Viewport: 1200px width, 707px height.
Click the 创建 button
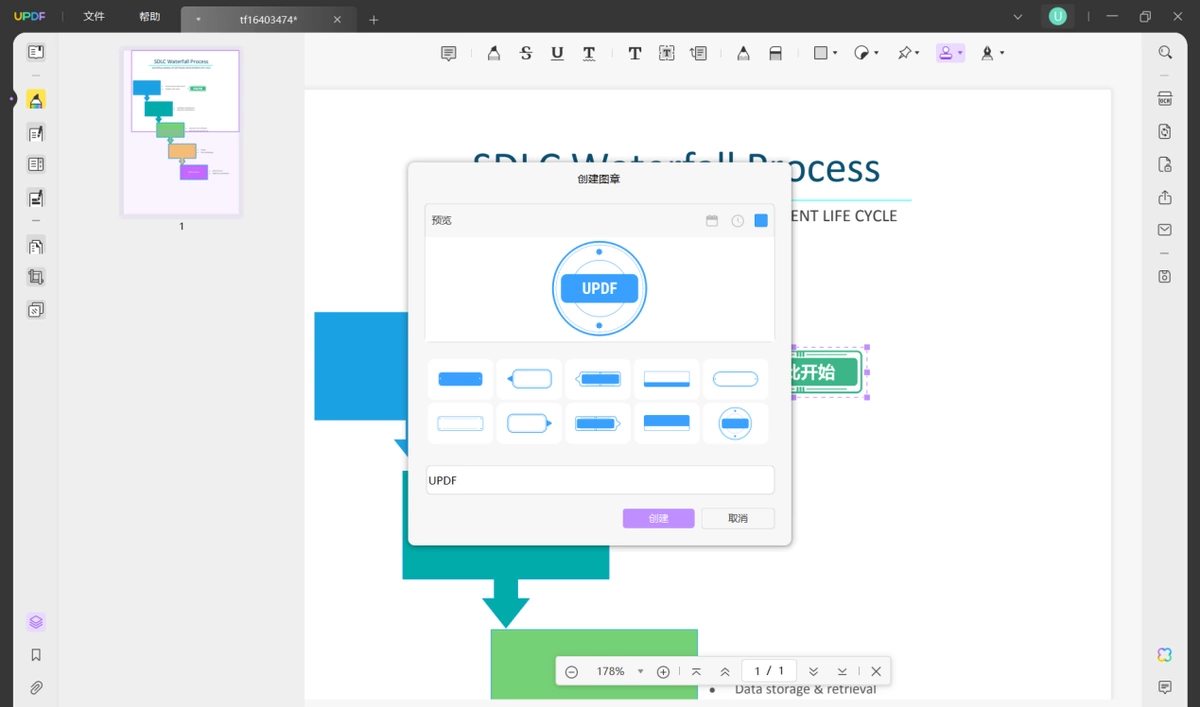(658, 518)
